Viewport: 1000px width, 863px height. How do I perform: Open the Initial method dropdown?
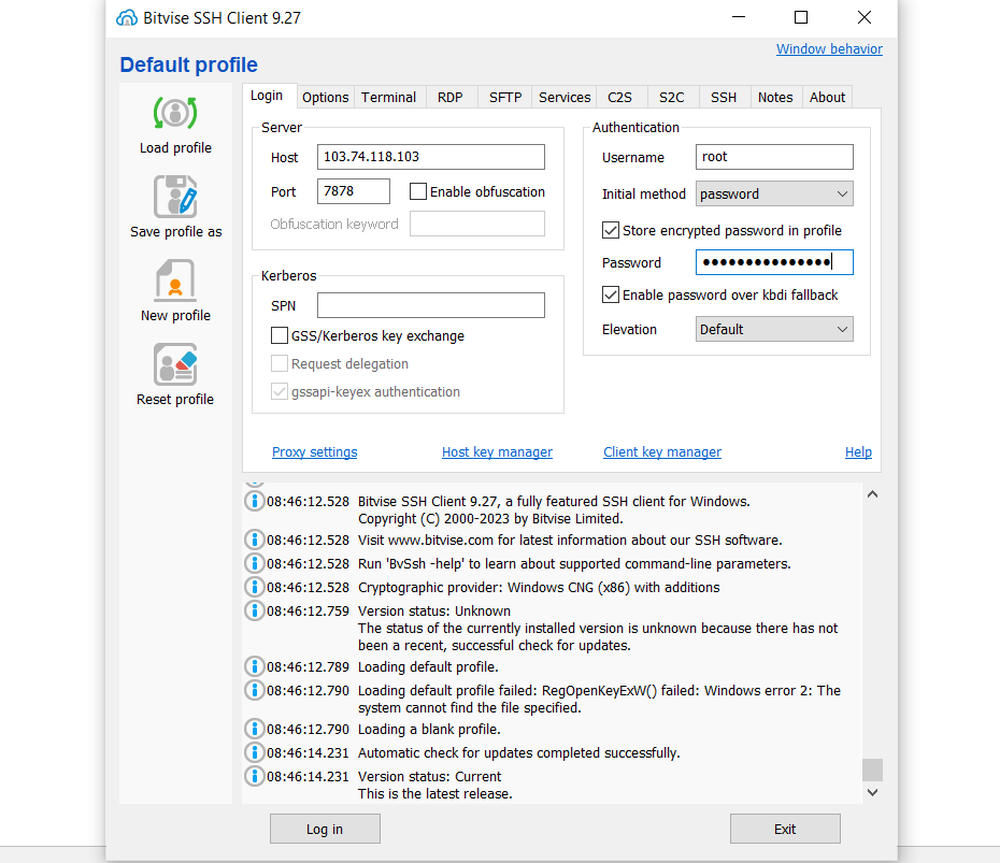[x=773, y=193]
